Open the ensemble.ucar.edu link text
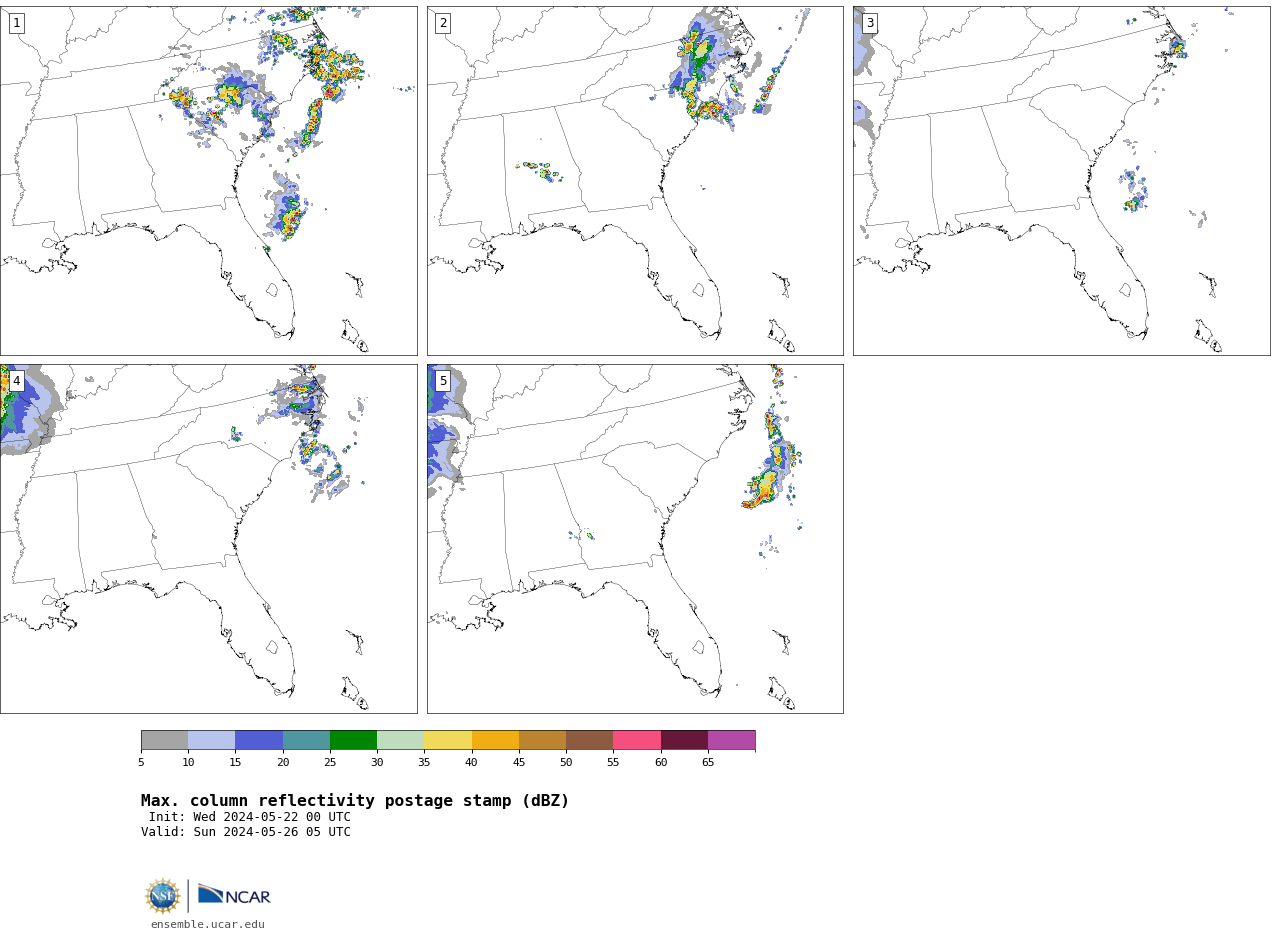Image resolution: width=1280 pixels, height=936 pixels. pyautogui.click(x=208, y=925)
